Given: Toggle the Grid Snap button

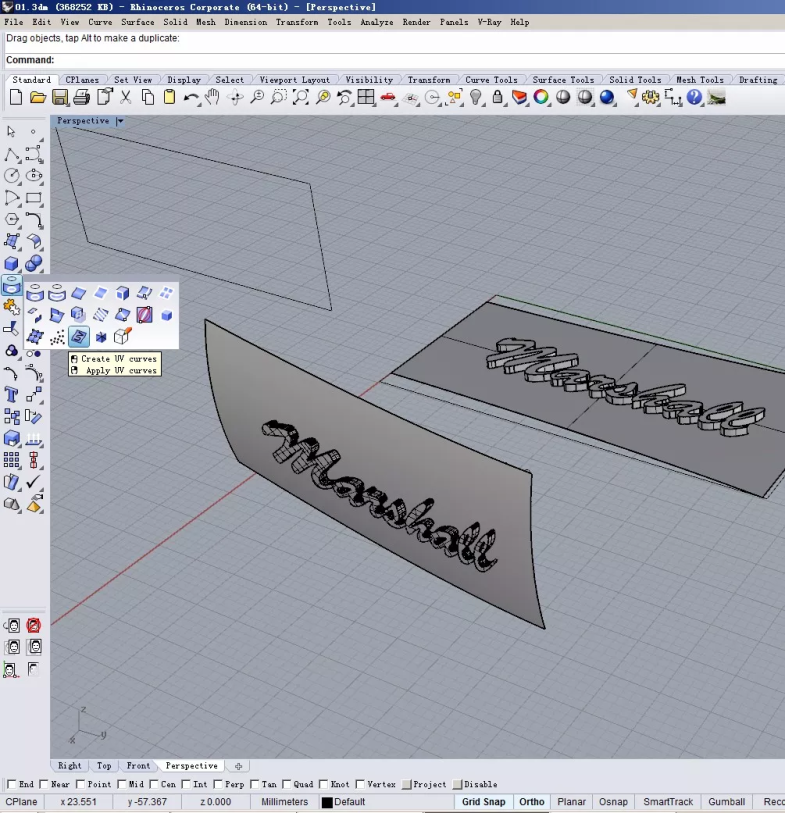Looking at the screenshot, I should pyautogui.click(x=483, y=802).
